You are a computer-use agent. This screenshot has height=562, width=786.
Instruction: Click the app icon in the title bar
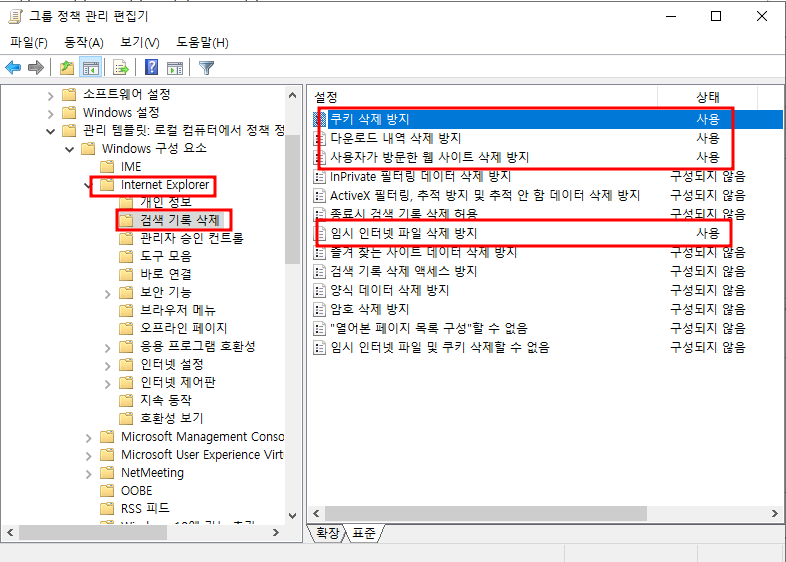[x=16, y=17]
